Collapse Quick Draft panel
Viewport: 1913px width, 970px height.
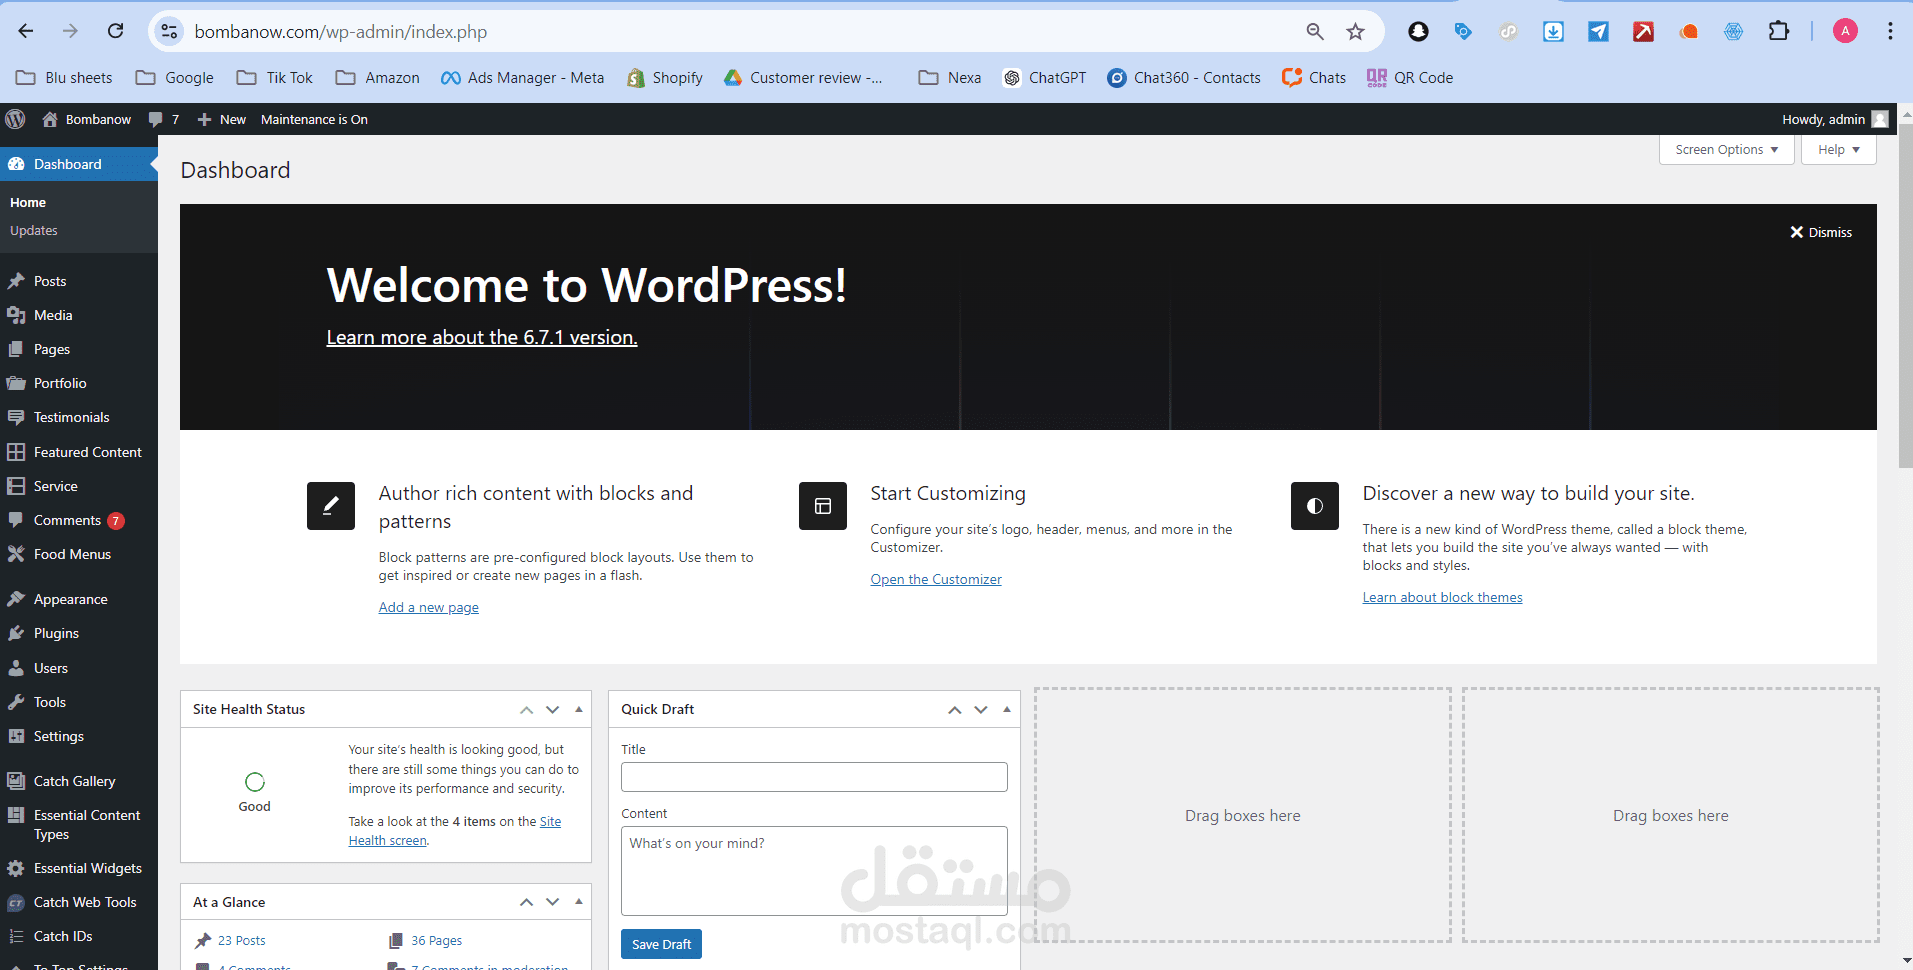[1007, 709]
